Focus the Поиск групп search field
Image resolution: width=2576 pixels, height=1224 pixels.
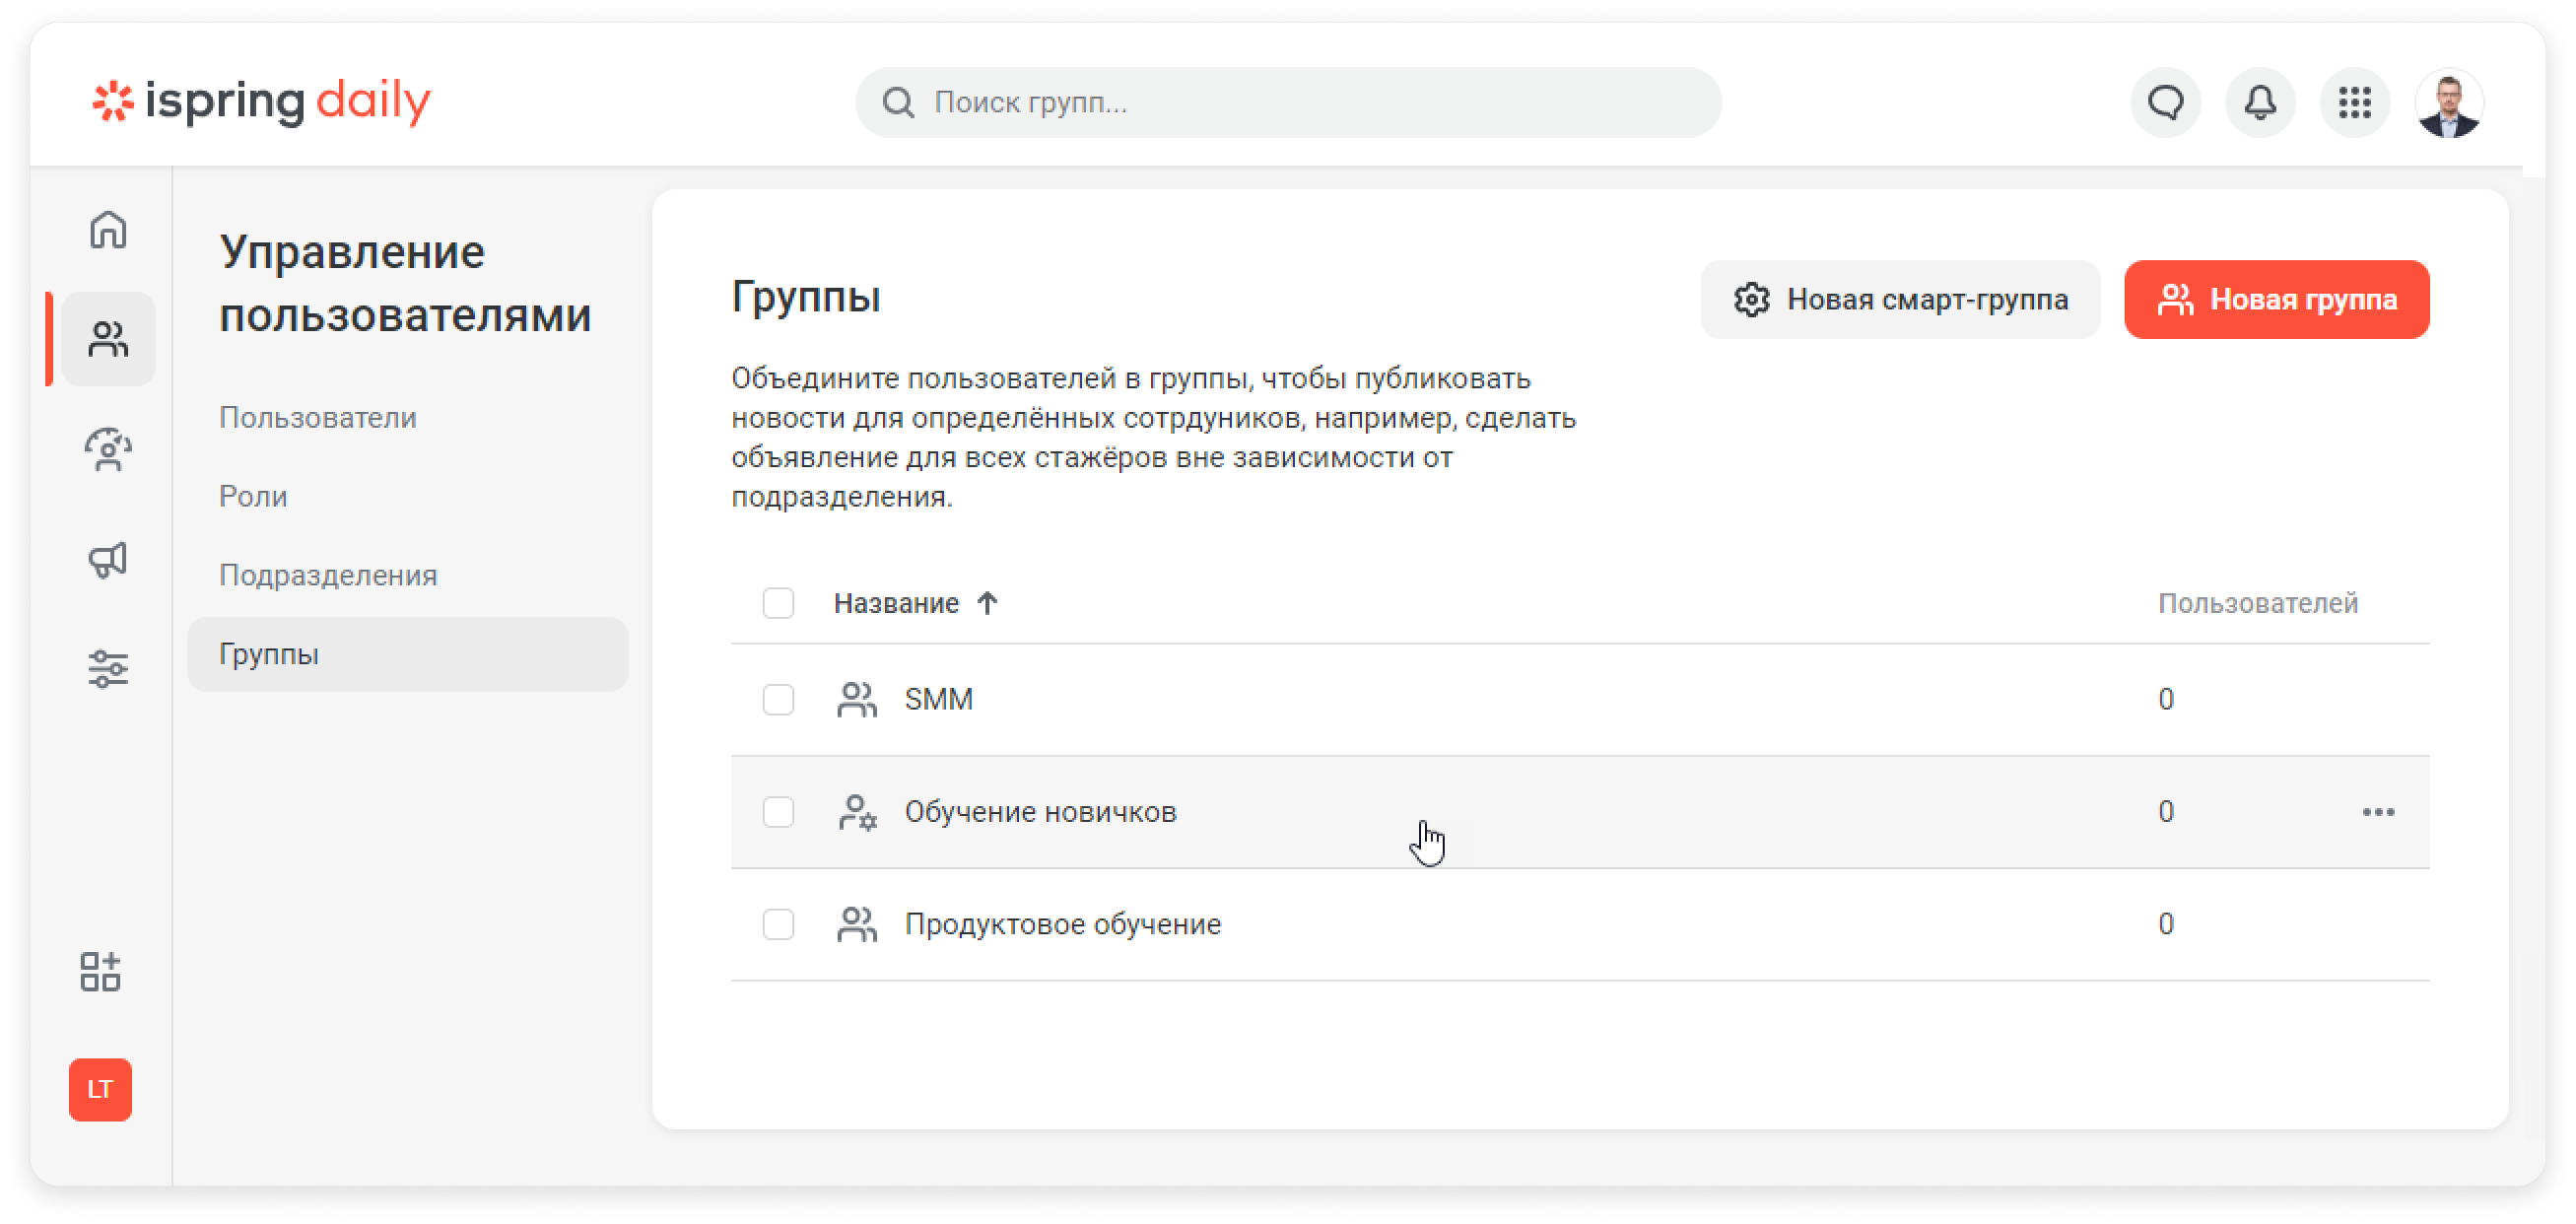coord(1288,102)
